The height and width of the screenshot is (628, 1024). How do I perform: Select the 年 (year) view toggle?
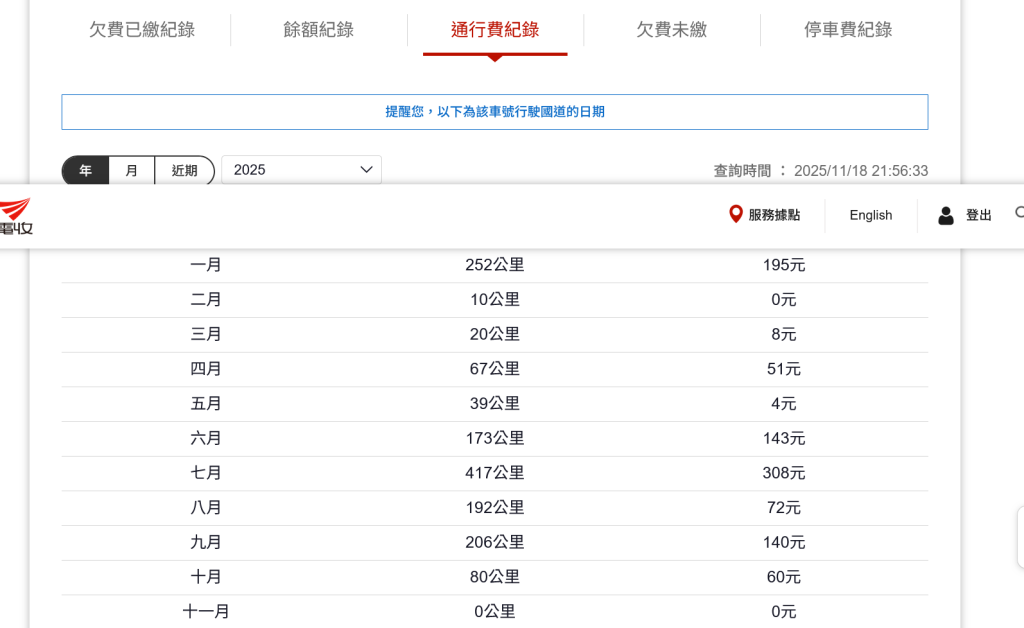tap(86, 171)
